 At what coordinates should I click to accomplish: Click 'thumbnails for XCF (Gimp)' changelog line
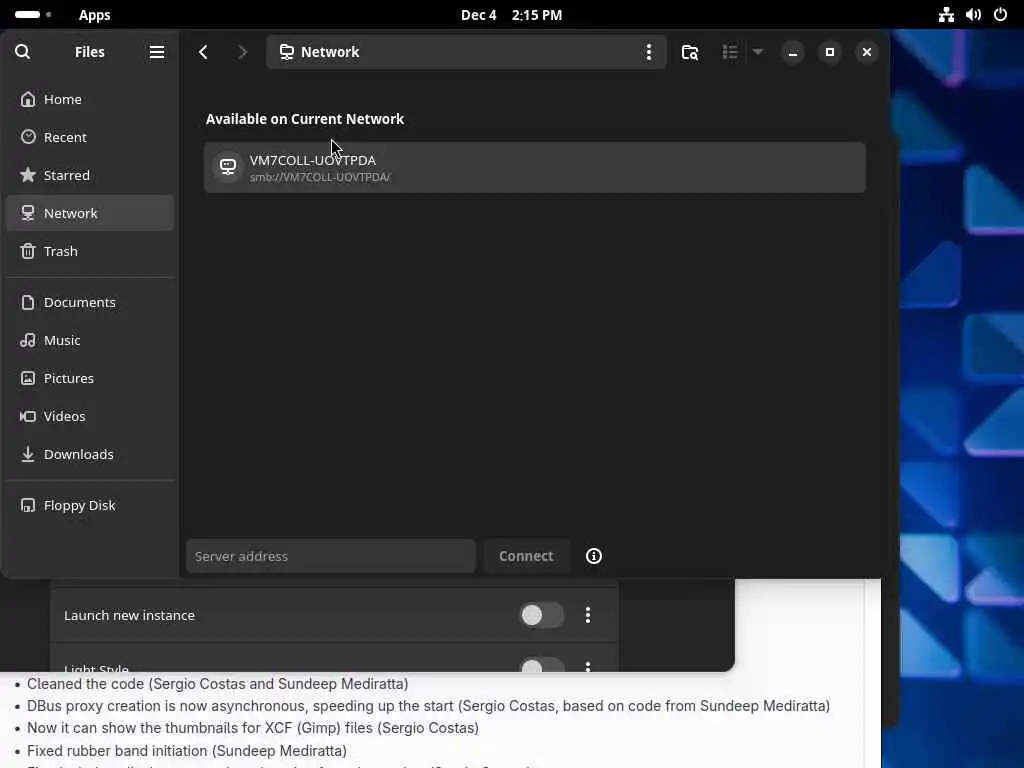(253, 728)
